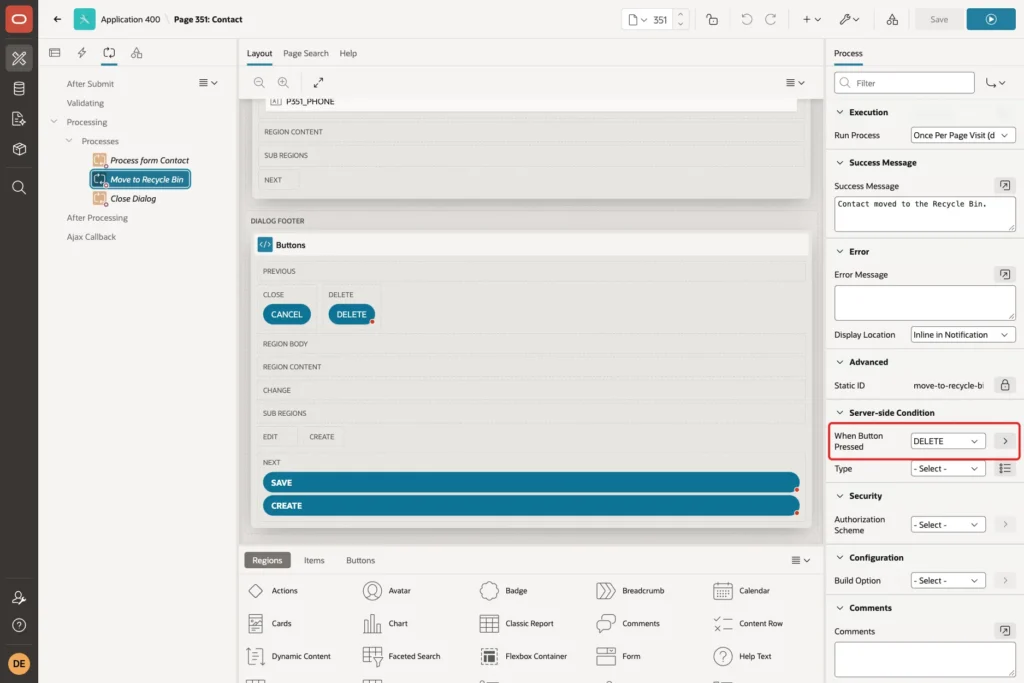Viewport: 1024px width, 683px height.
Task: Open the Display Location dropdown
Action: (963, 334)
